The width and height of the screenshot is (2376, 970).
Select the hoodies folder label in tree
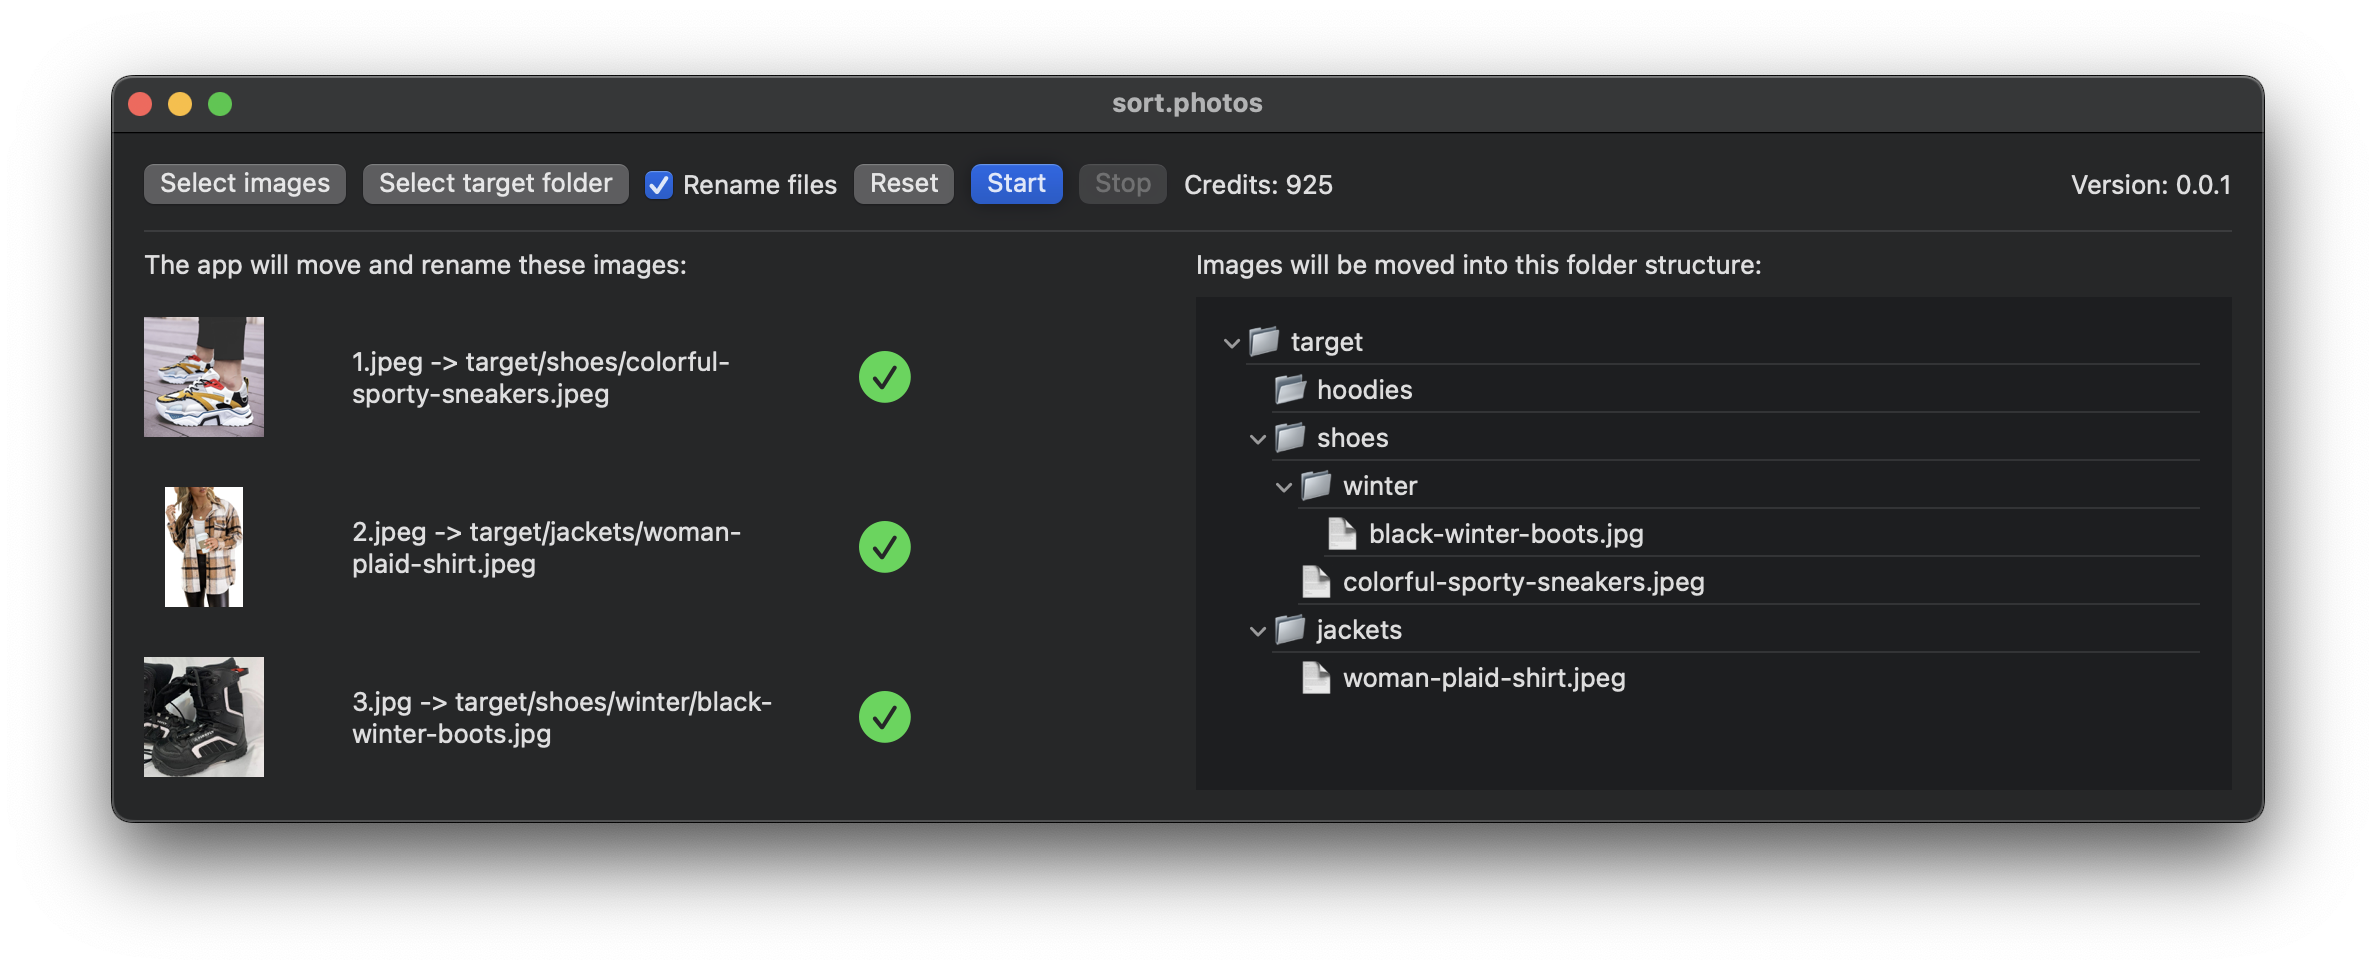(1364, 390)
